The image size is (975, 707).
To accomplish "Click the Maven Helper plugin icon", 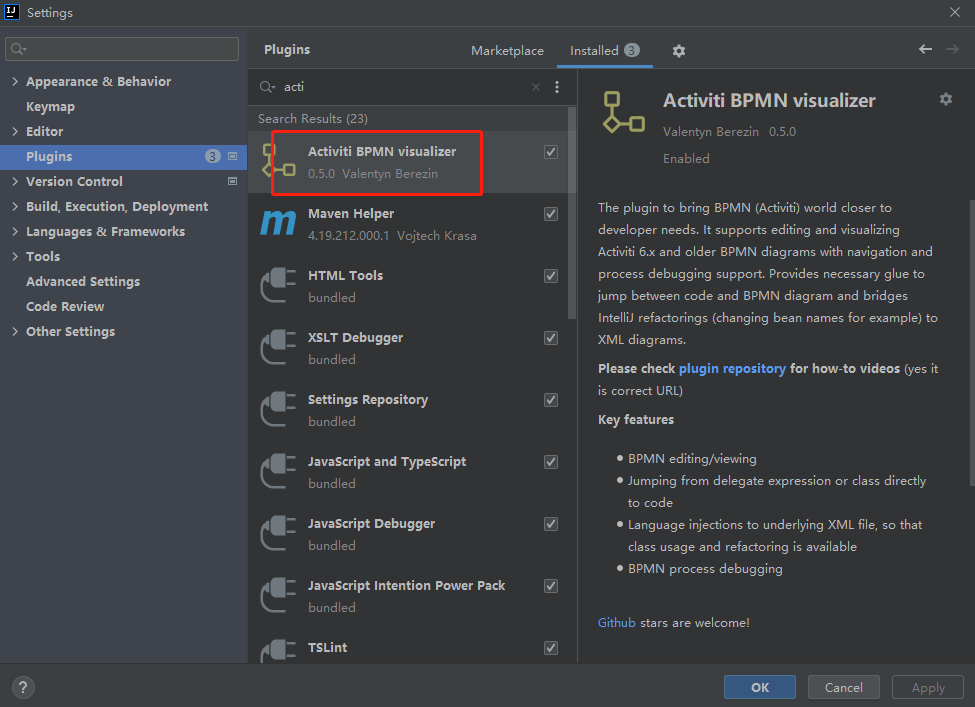I will coord(278,223).
